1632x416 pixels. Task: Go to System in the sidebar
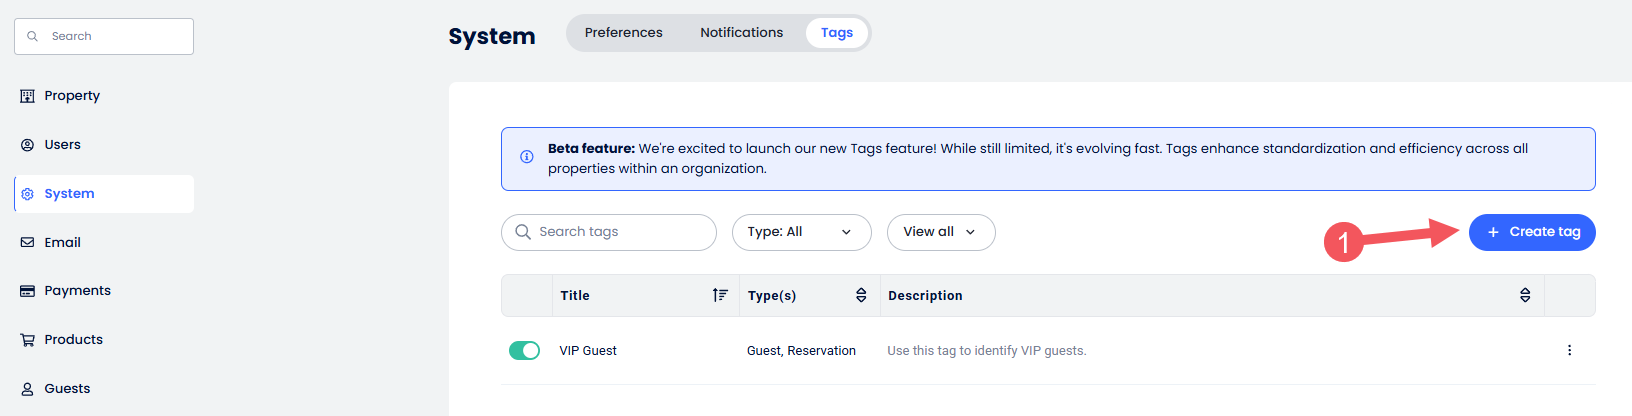click(69, 194)
